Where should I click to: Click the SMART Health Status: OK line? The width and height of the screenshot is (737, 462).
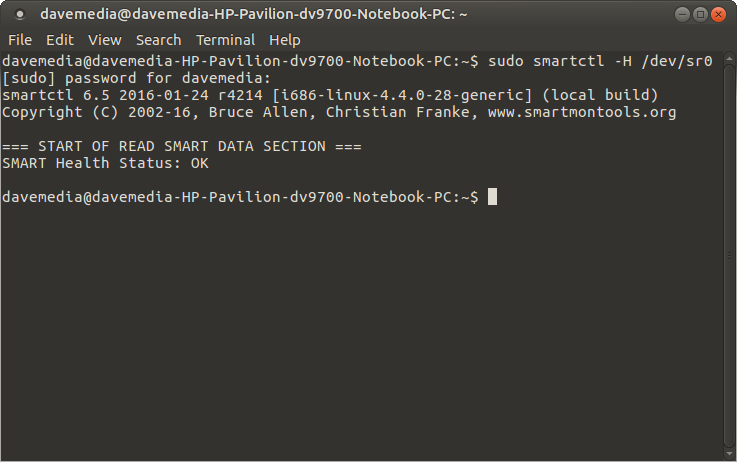[x=105, y=163]
